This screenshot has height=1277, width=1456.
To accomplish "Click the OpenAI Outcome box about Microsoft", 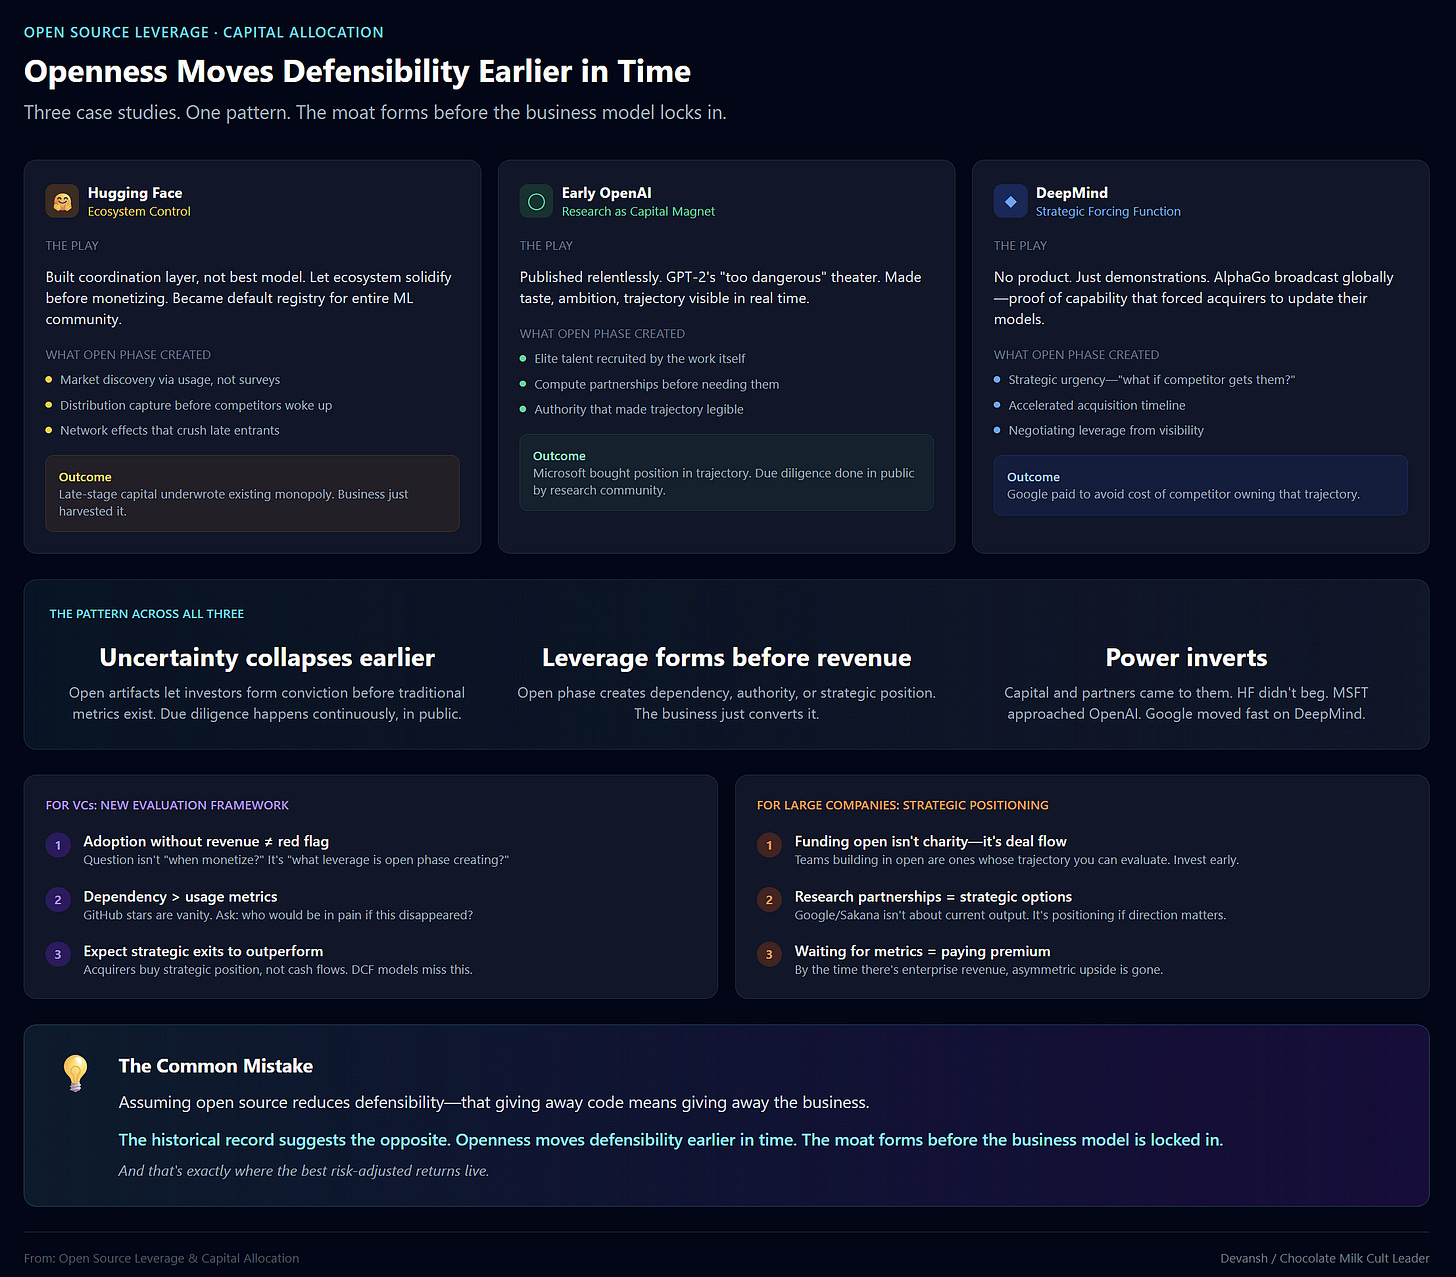I will click(727, 473).
